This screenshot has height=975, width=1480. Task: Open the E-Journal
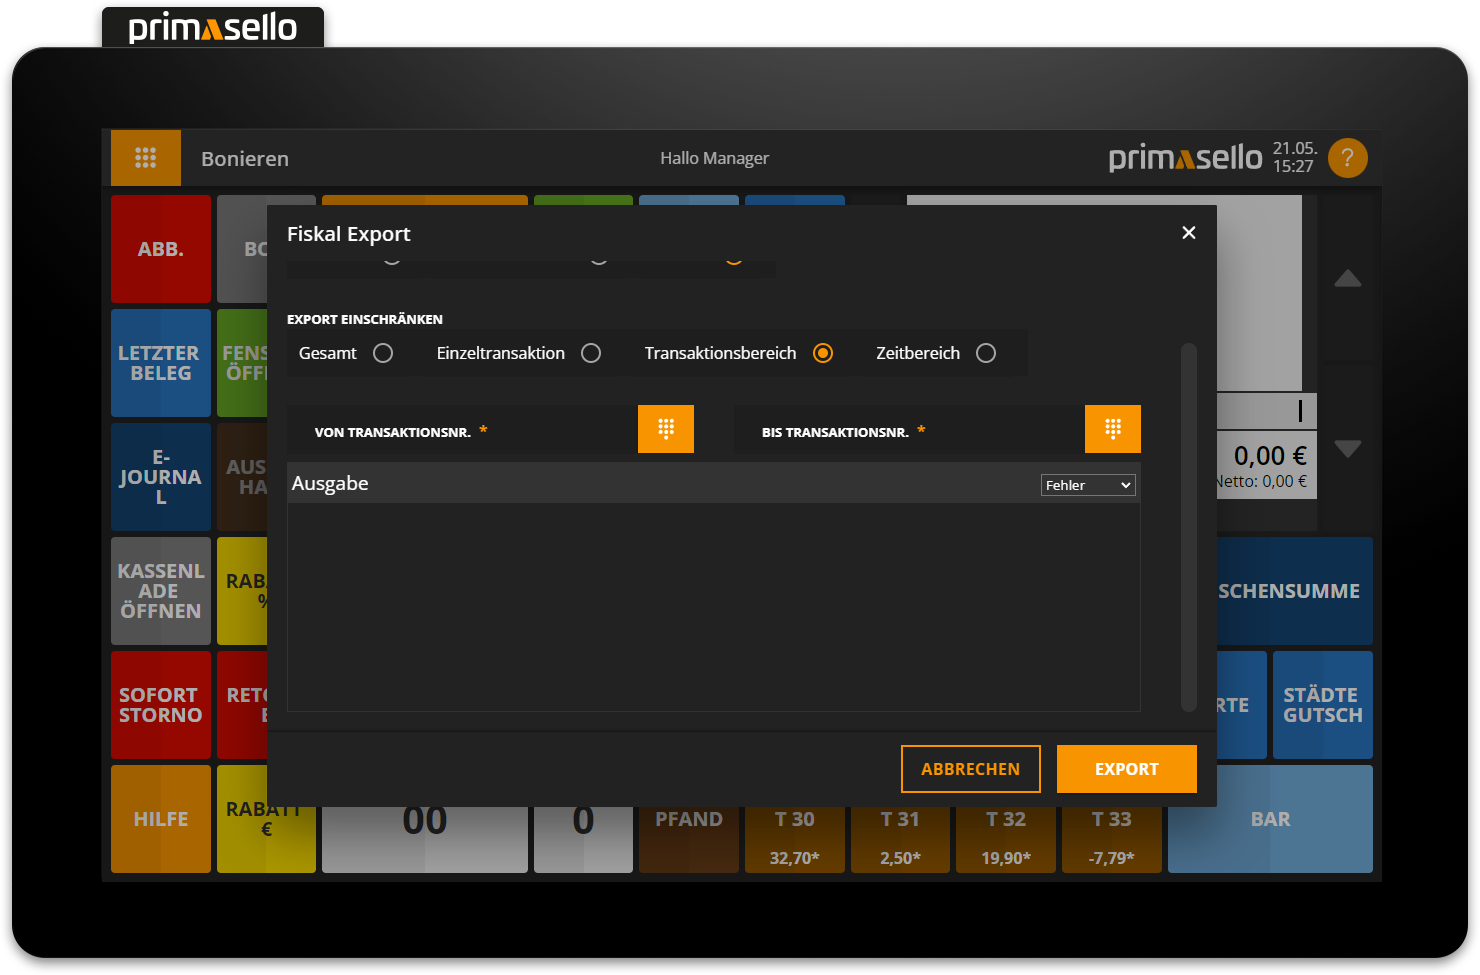point(160,477)
